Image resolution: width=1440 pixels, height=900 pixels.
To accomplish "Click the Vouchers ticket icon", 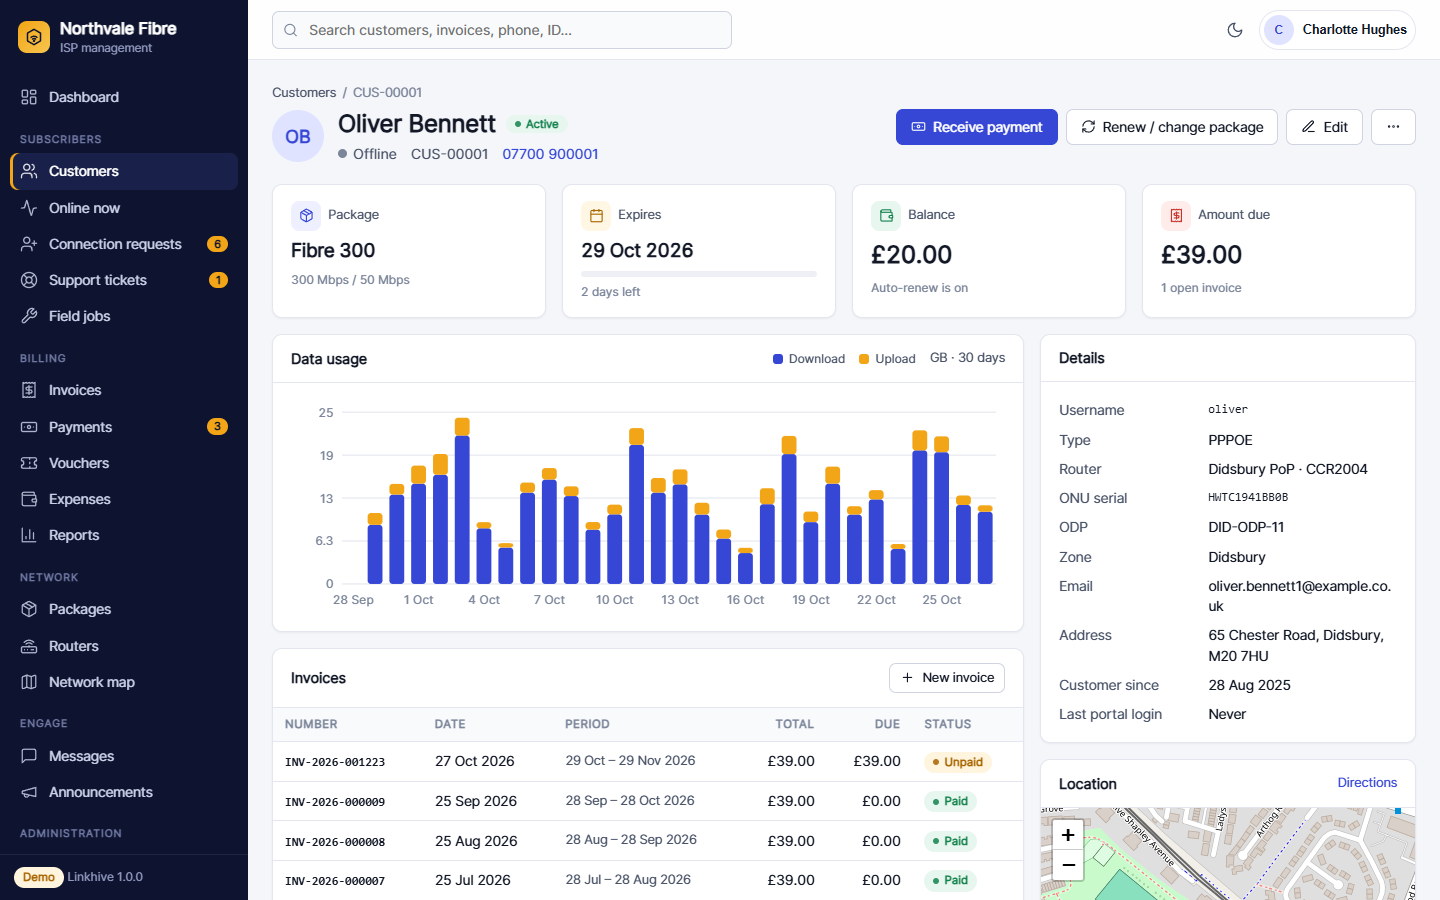I will (x=29, y=463).
